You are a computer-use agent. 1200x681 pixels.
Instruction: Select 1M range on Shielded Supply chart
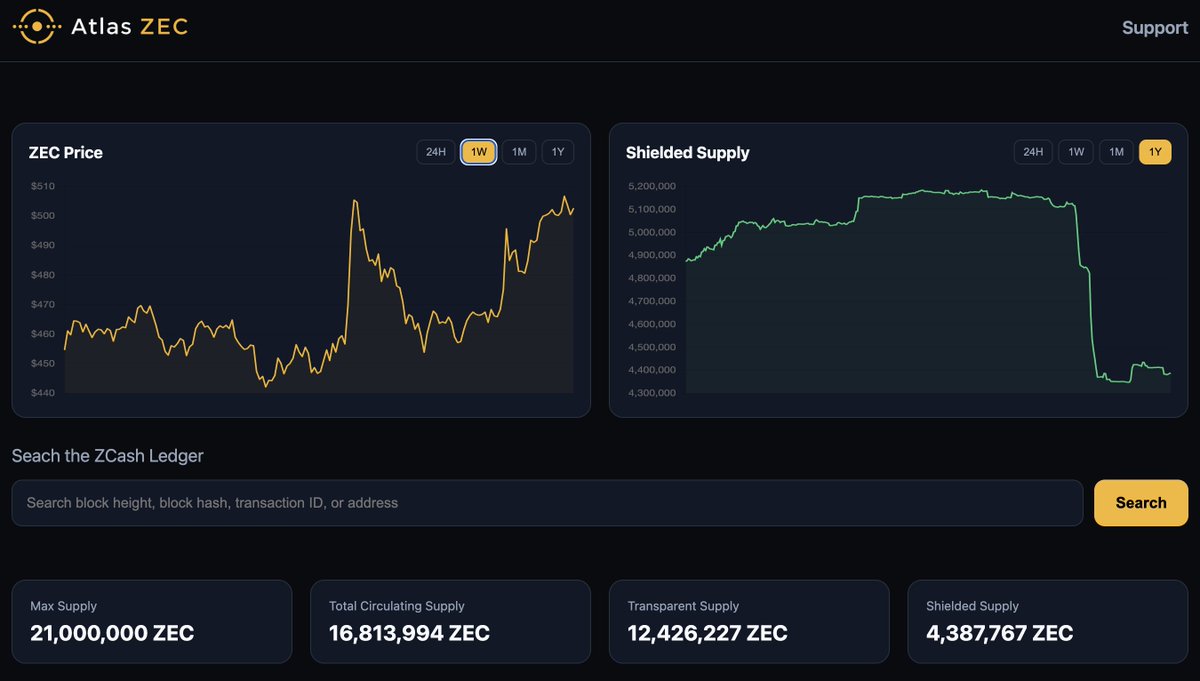1116,152
